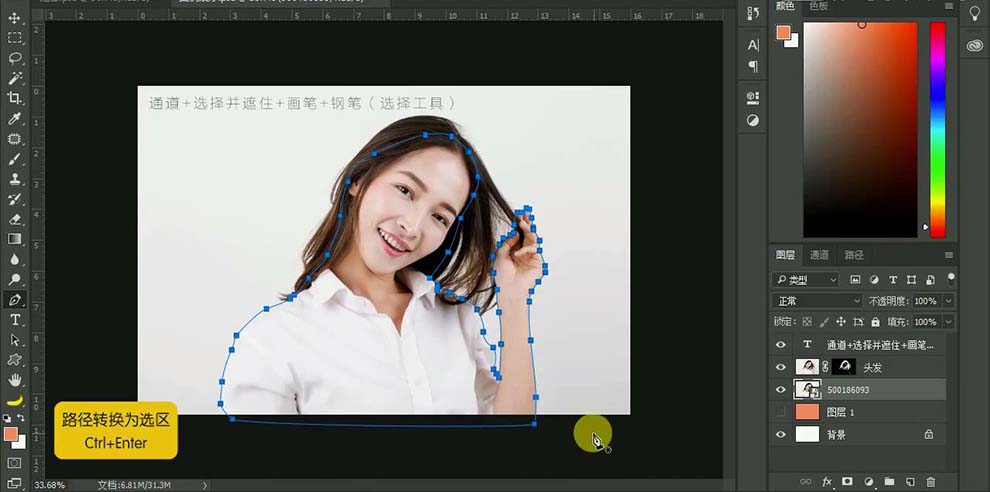Switch to the 色板 tab
Image resolution: width=990 pixels, height=492 pixels.
[x=818, y=6]
